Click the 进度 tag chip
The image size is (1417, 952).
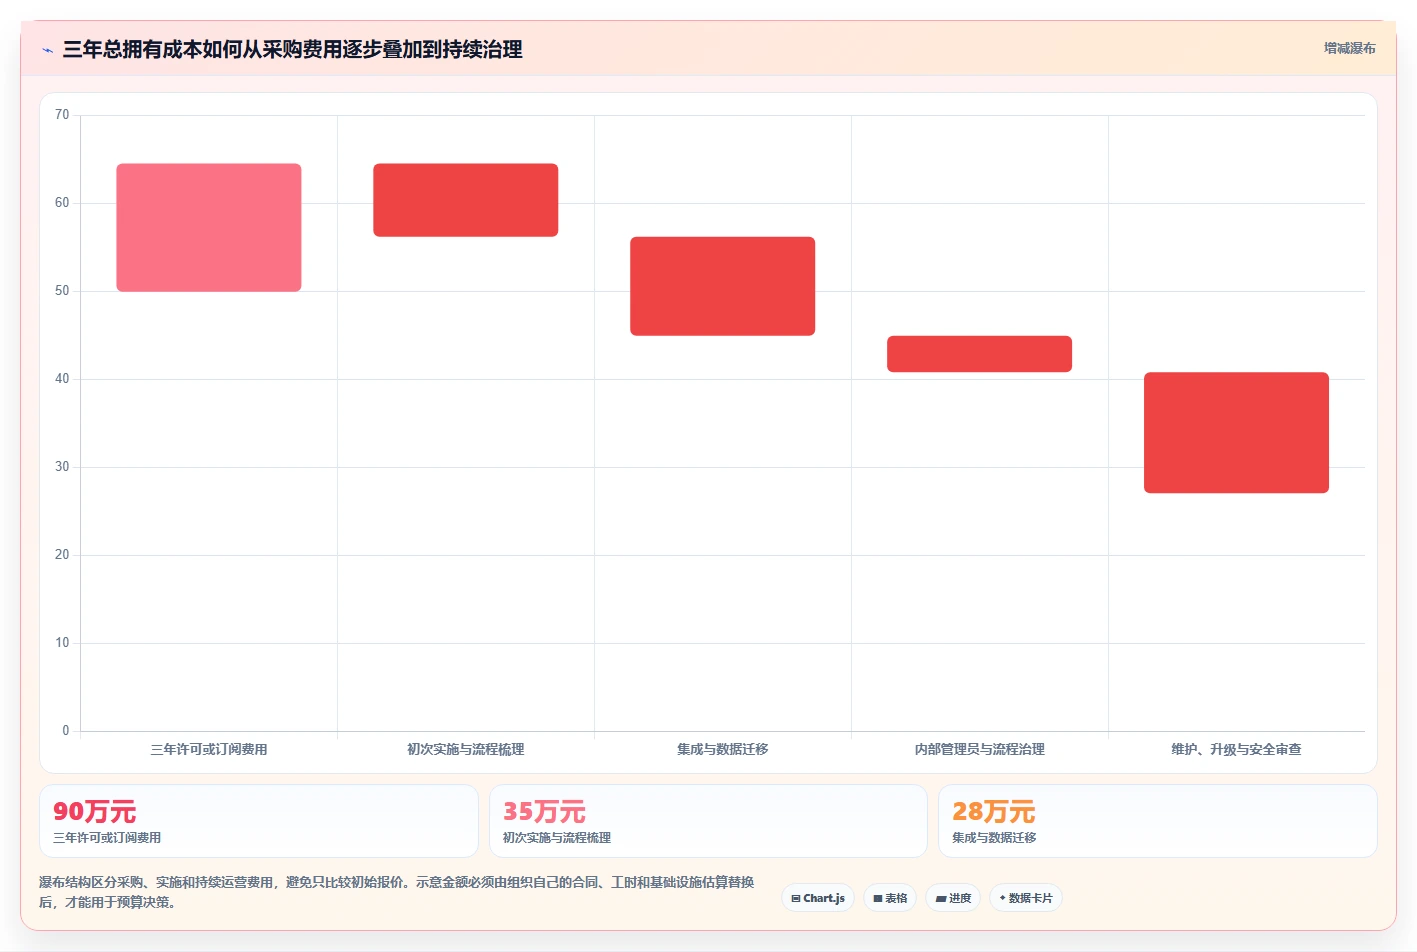pyautogui.click(x=953, y=898)
